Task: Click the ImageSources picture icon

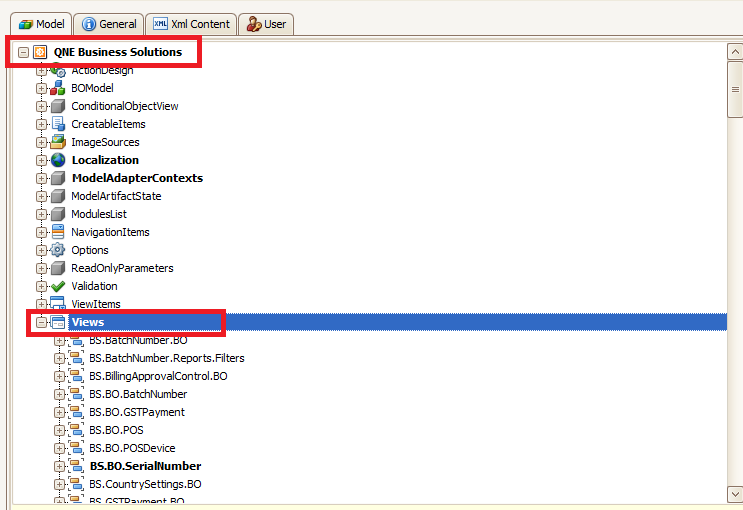Action: click(58, 142)
